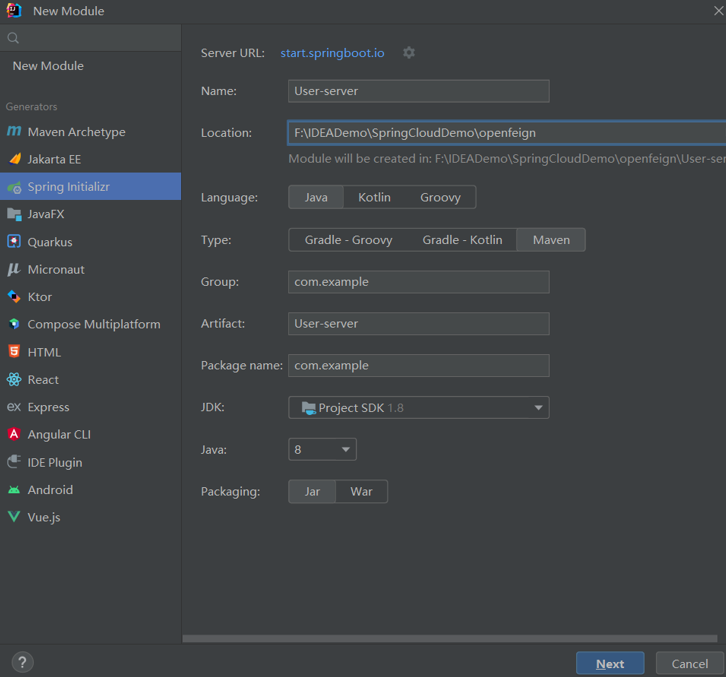Select Vue.js in generators list
This screenshot has height=677, width=726.
[44, 517]
